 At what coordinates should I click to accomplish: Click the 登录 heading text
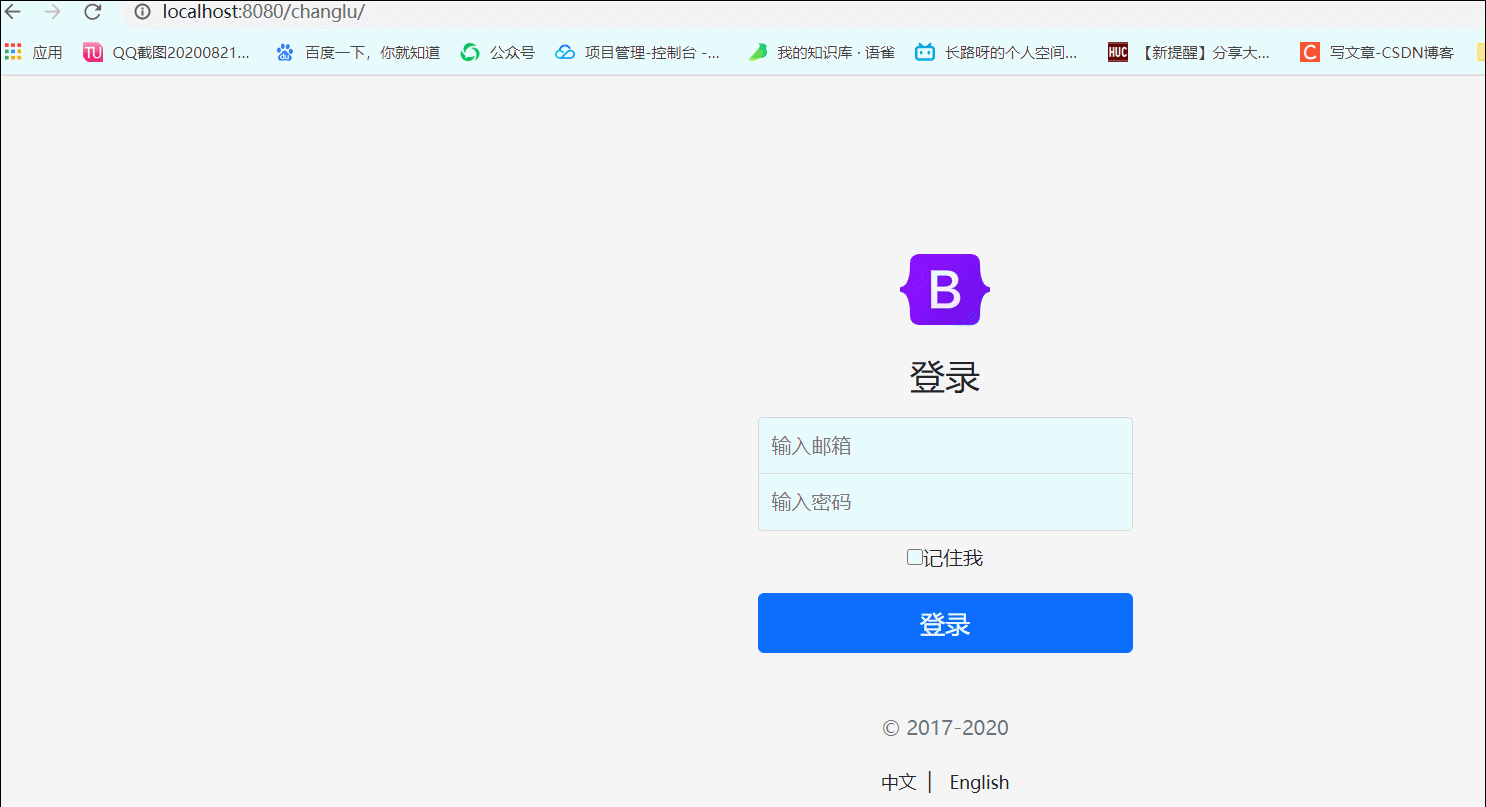tap(945, 378)
